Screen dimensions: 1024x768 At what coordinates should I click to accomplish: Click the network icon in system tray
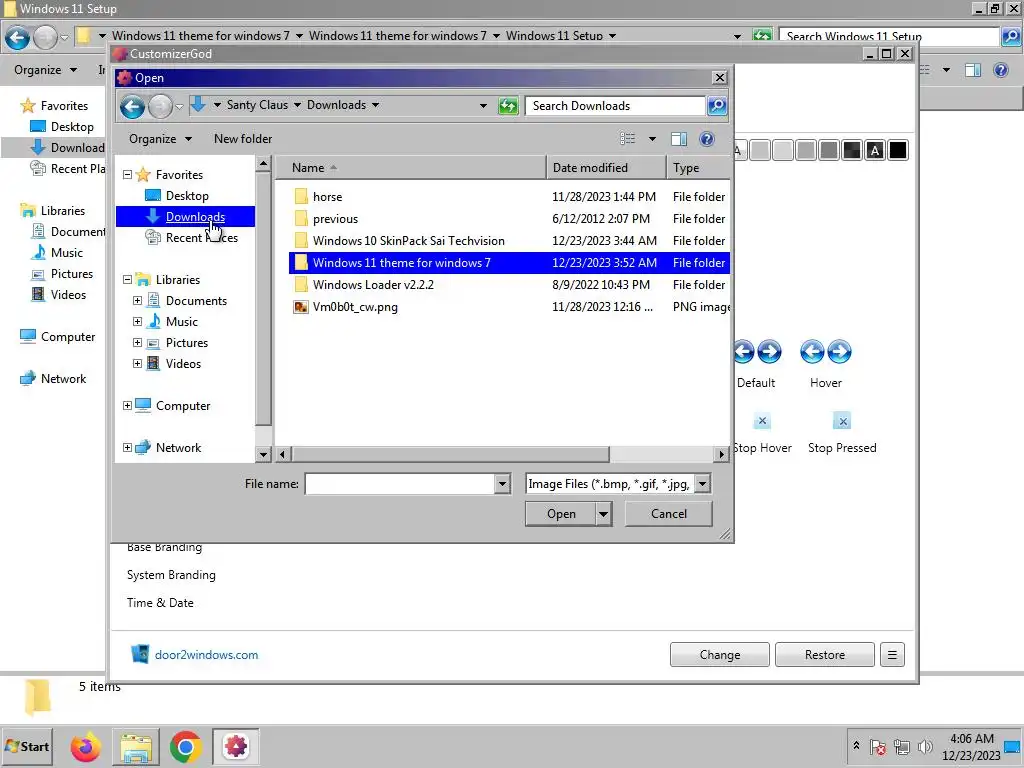(x=902, y=747)
